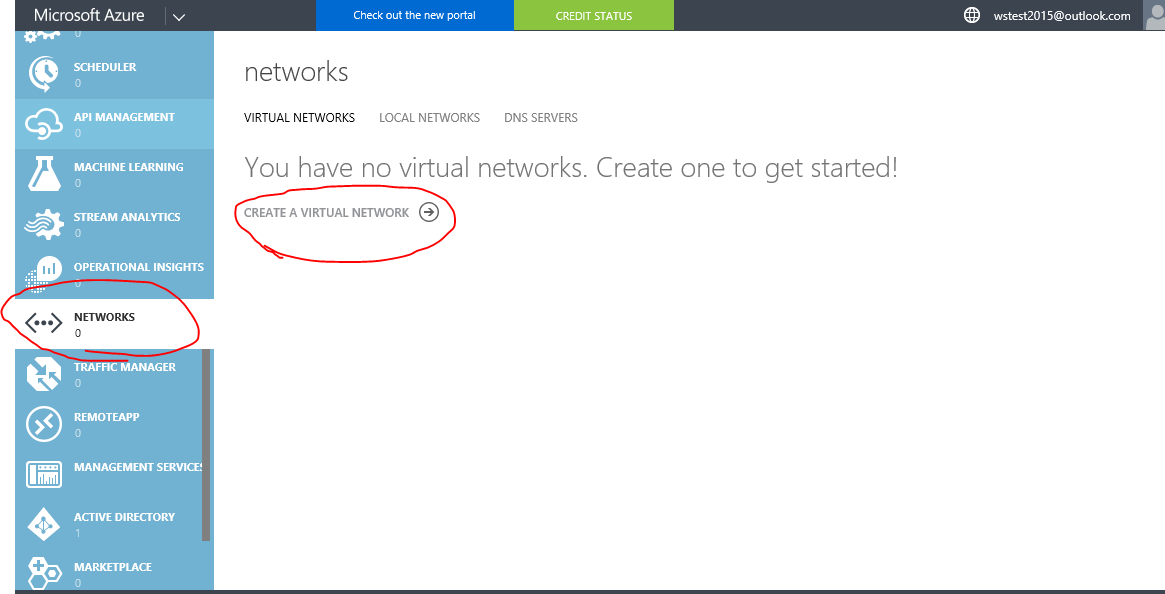Image resolution: width=1165 pixels, height=594 pixels.
Task: Switch to the Local Networks tab
Action: point(429,117)
